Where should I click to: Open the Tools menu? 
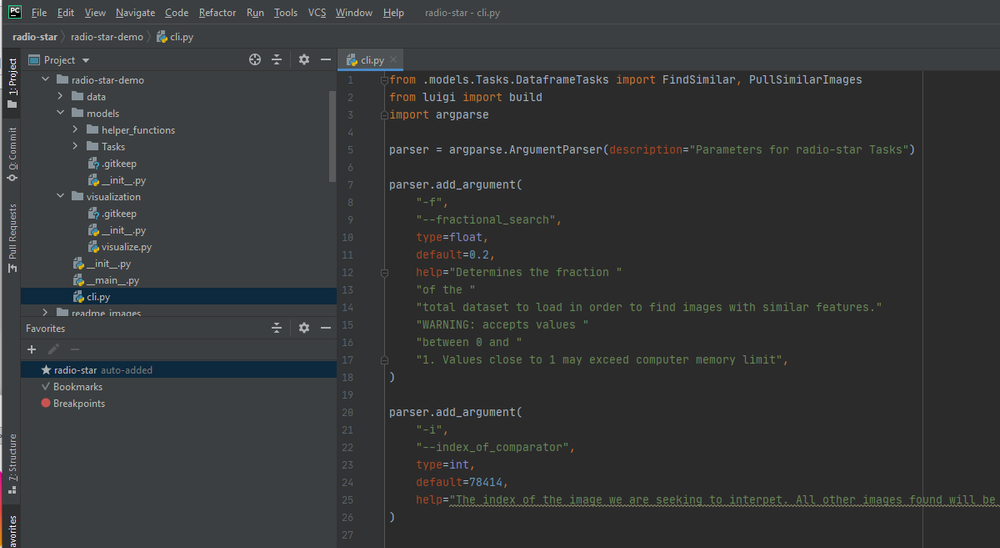click(286, 13)
